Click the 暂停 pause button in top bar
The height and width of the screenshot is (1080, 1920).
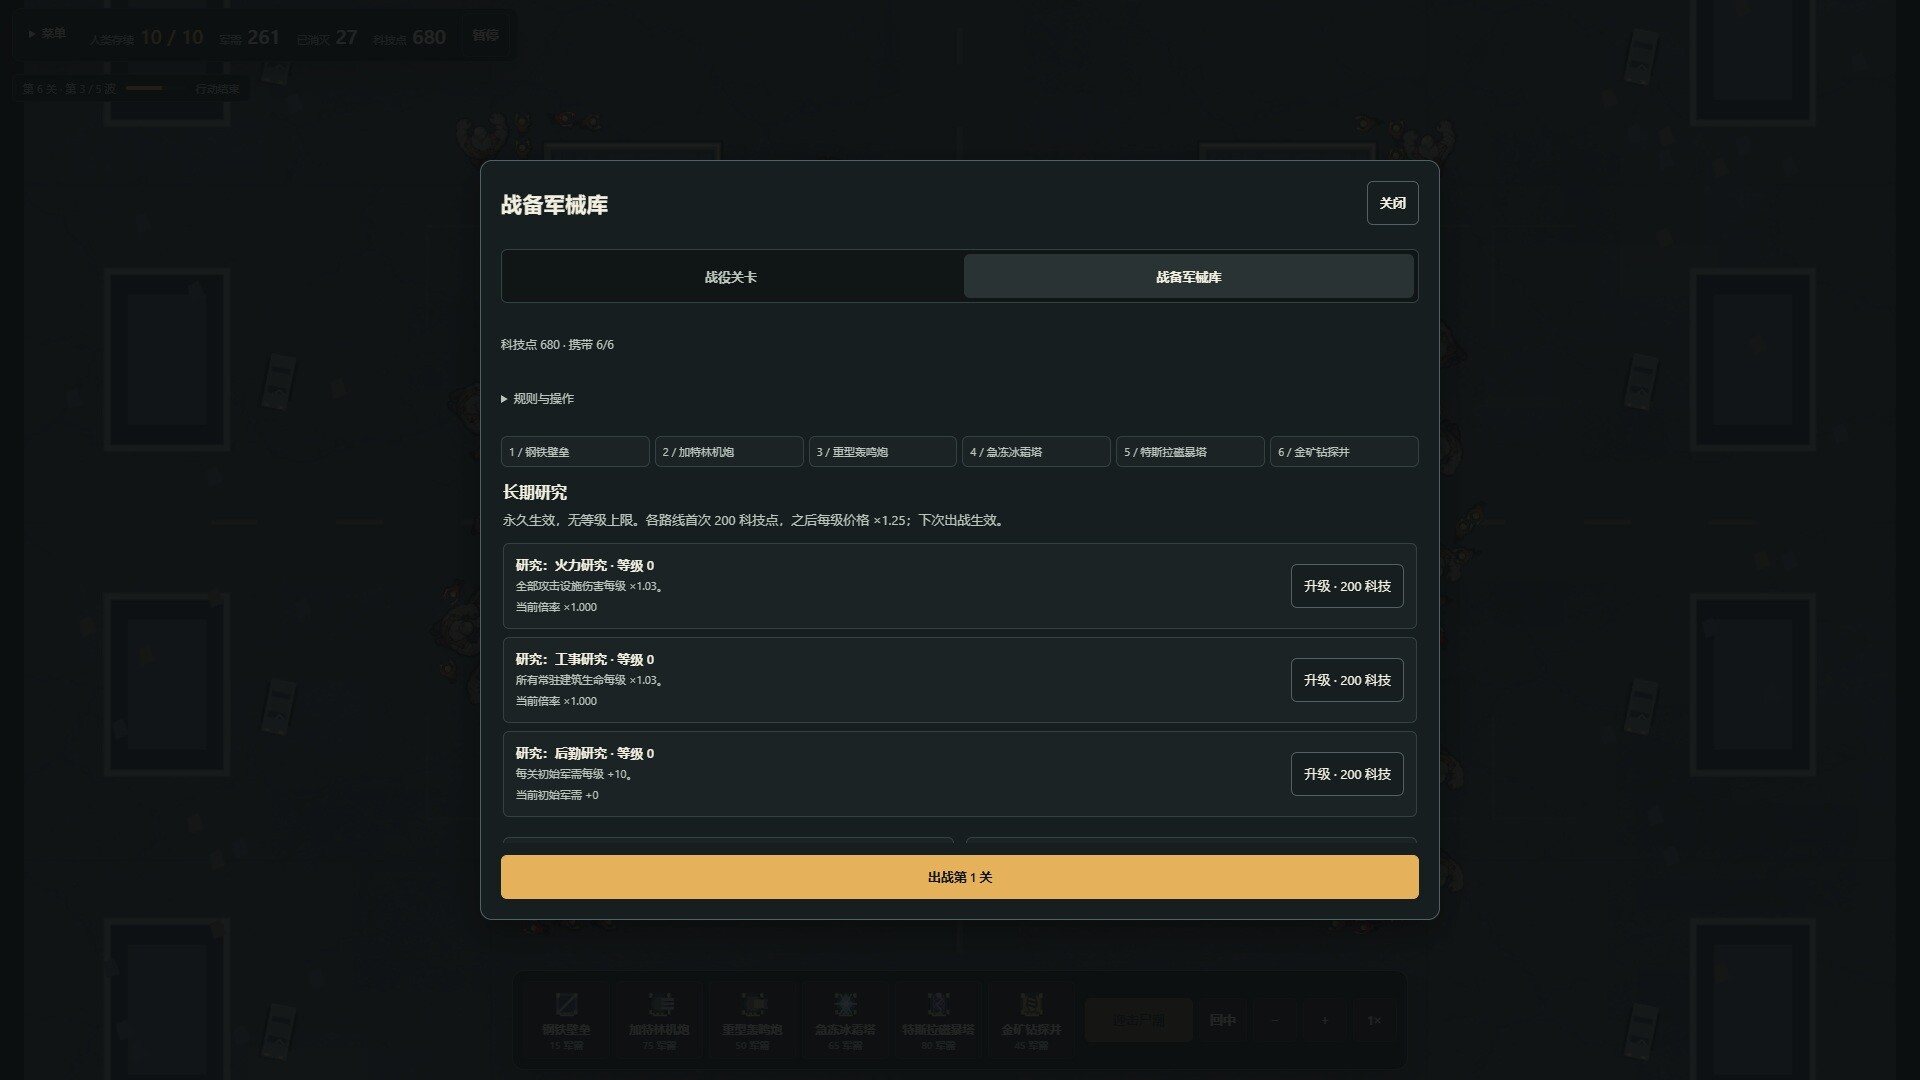[x=485, y=36]
